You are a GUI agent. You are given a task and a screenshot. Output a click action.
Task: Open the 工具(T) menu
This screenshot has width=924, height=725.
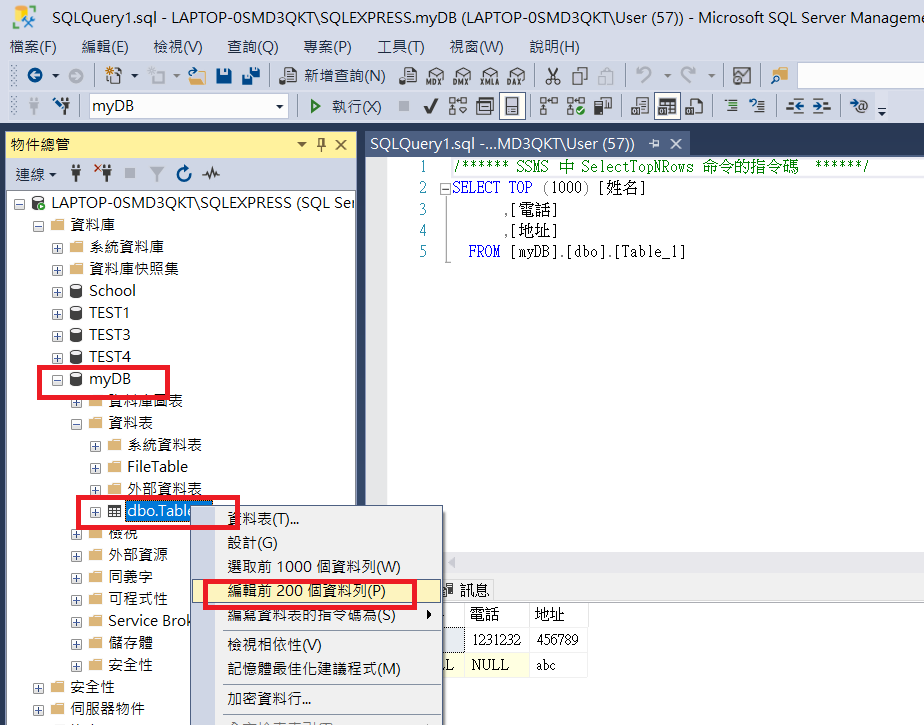(x=401, y=47)
